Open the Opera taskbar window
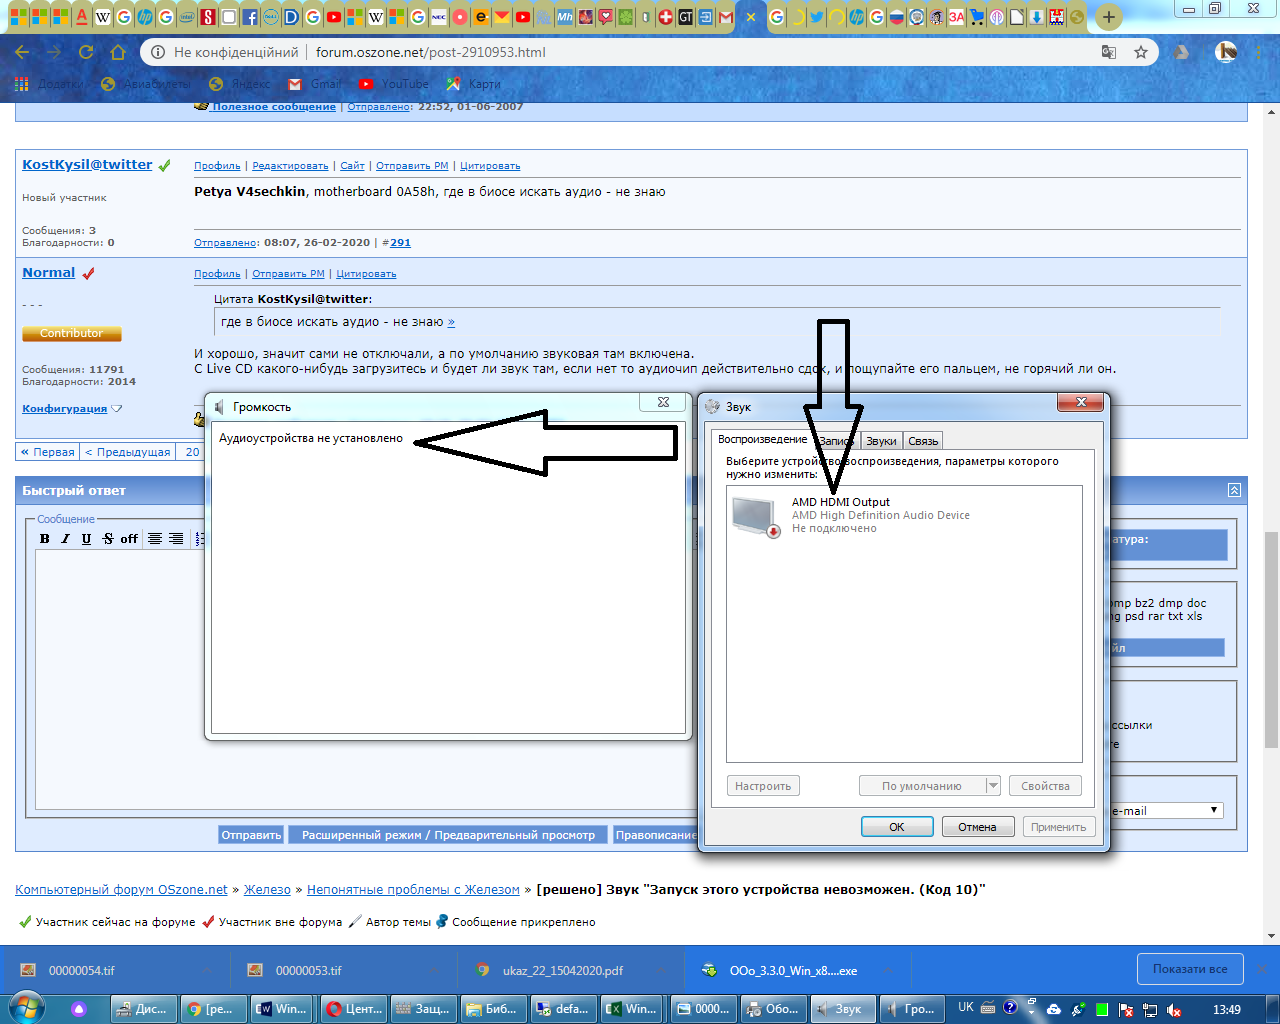1280x1024 pixels. [x=354, y=1009]
